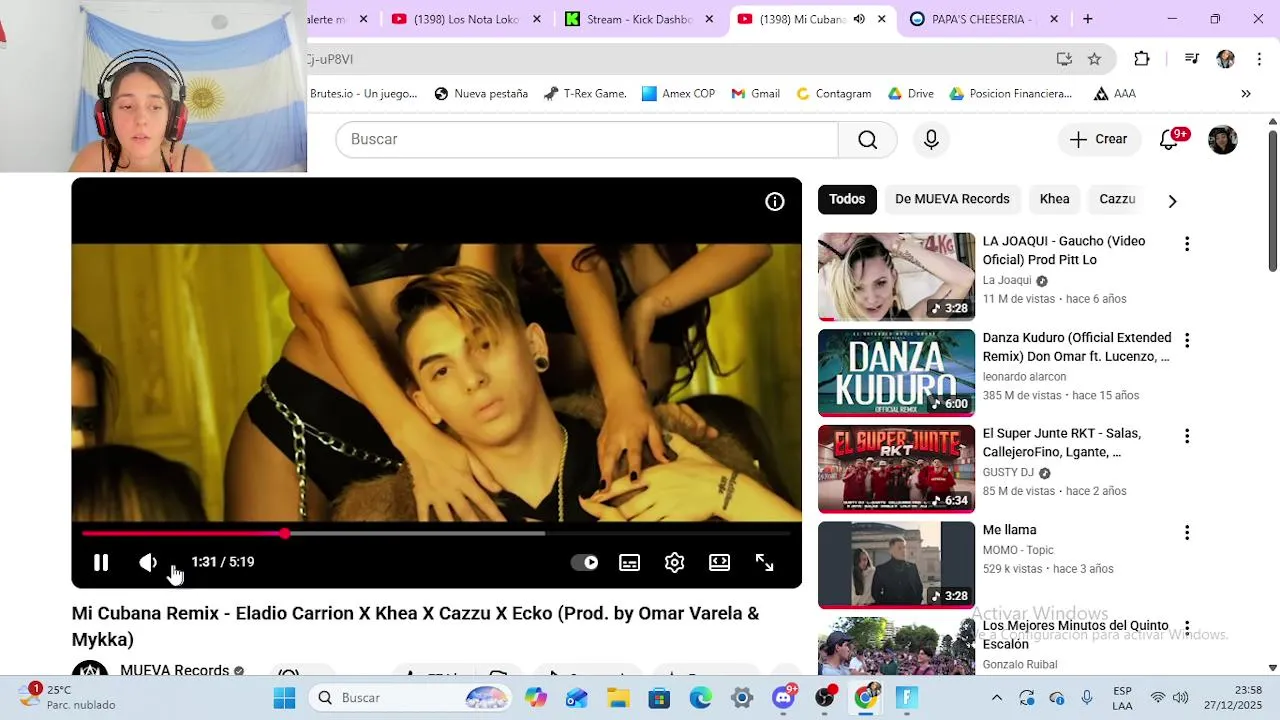Screen dimensions: 1280x720
Task: Open Microsoft Edge from taskbar
Action: point(700,697)
